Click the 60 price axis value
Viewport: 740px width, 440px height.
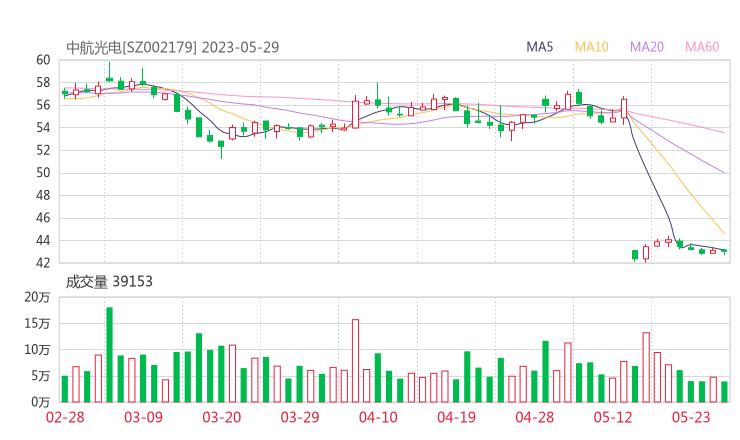43,60
